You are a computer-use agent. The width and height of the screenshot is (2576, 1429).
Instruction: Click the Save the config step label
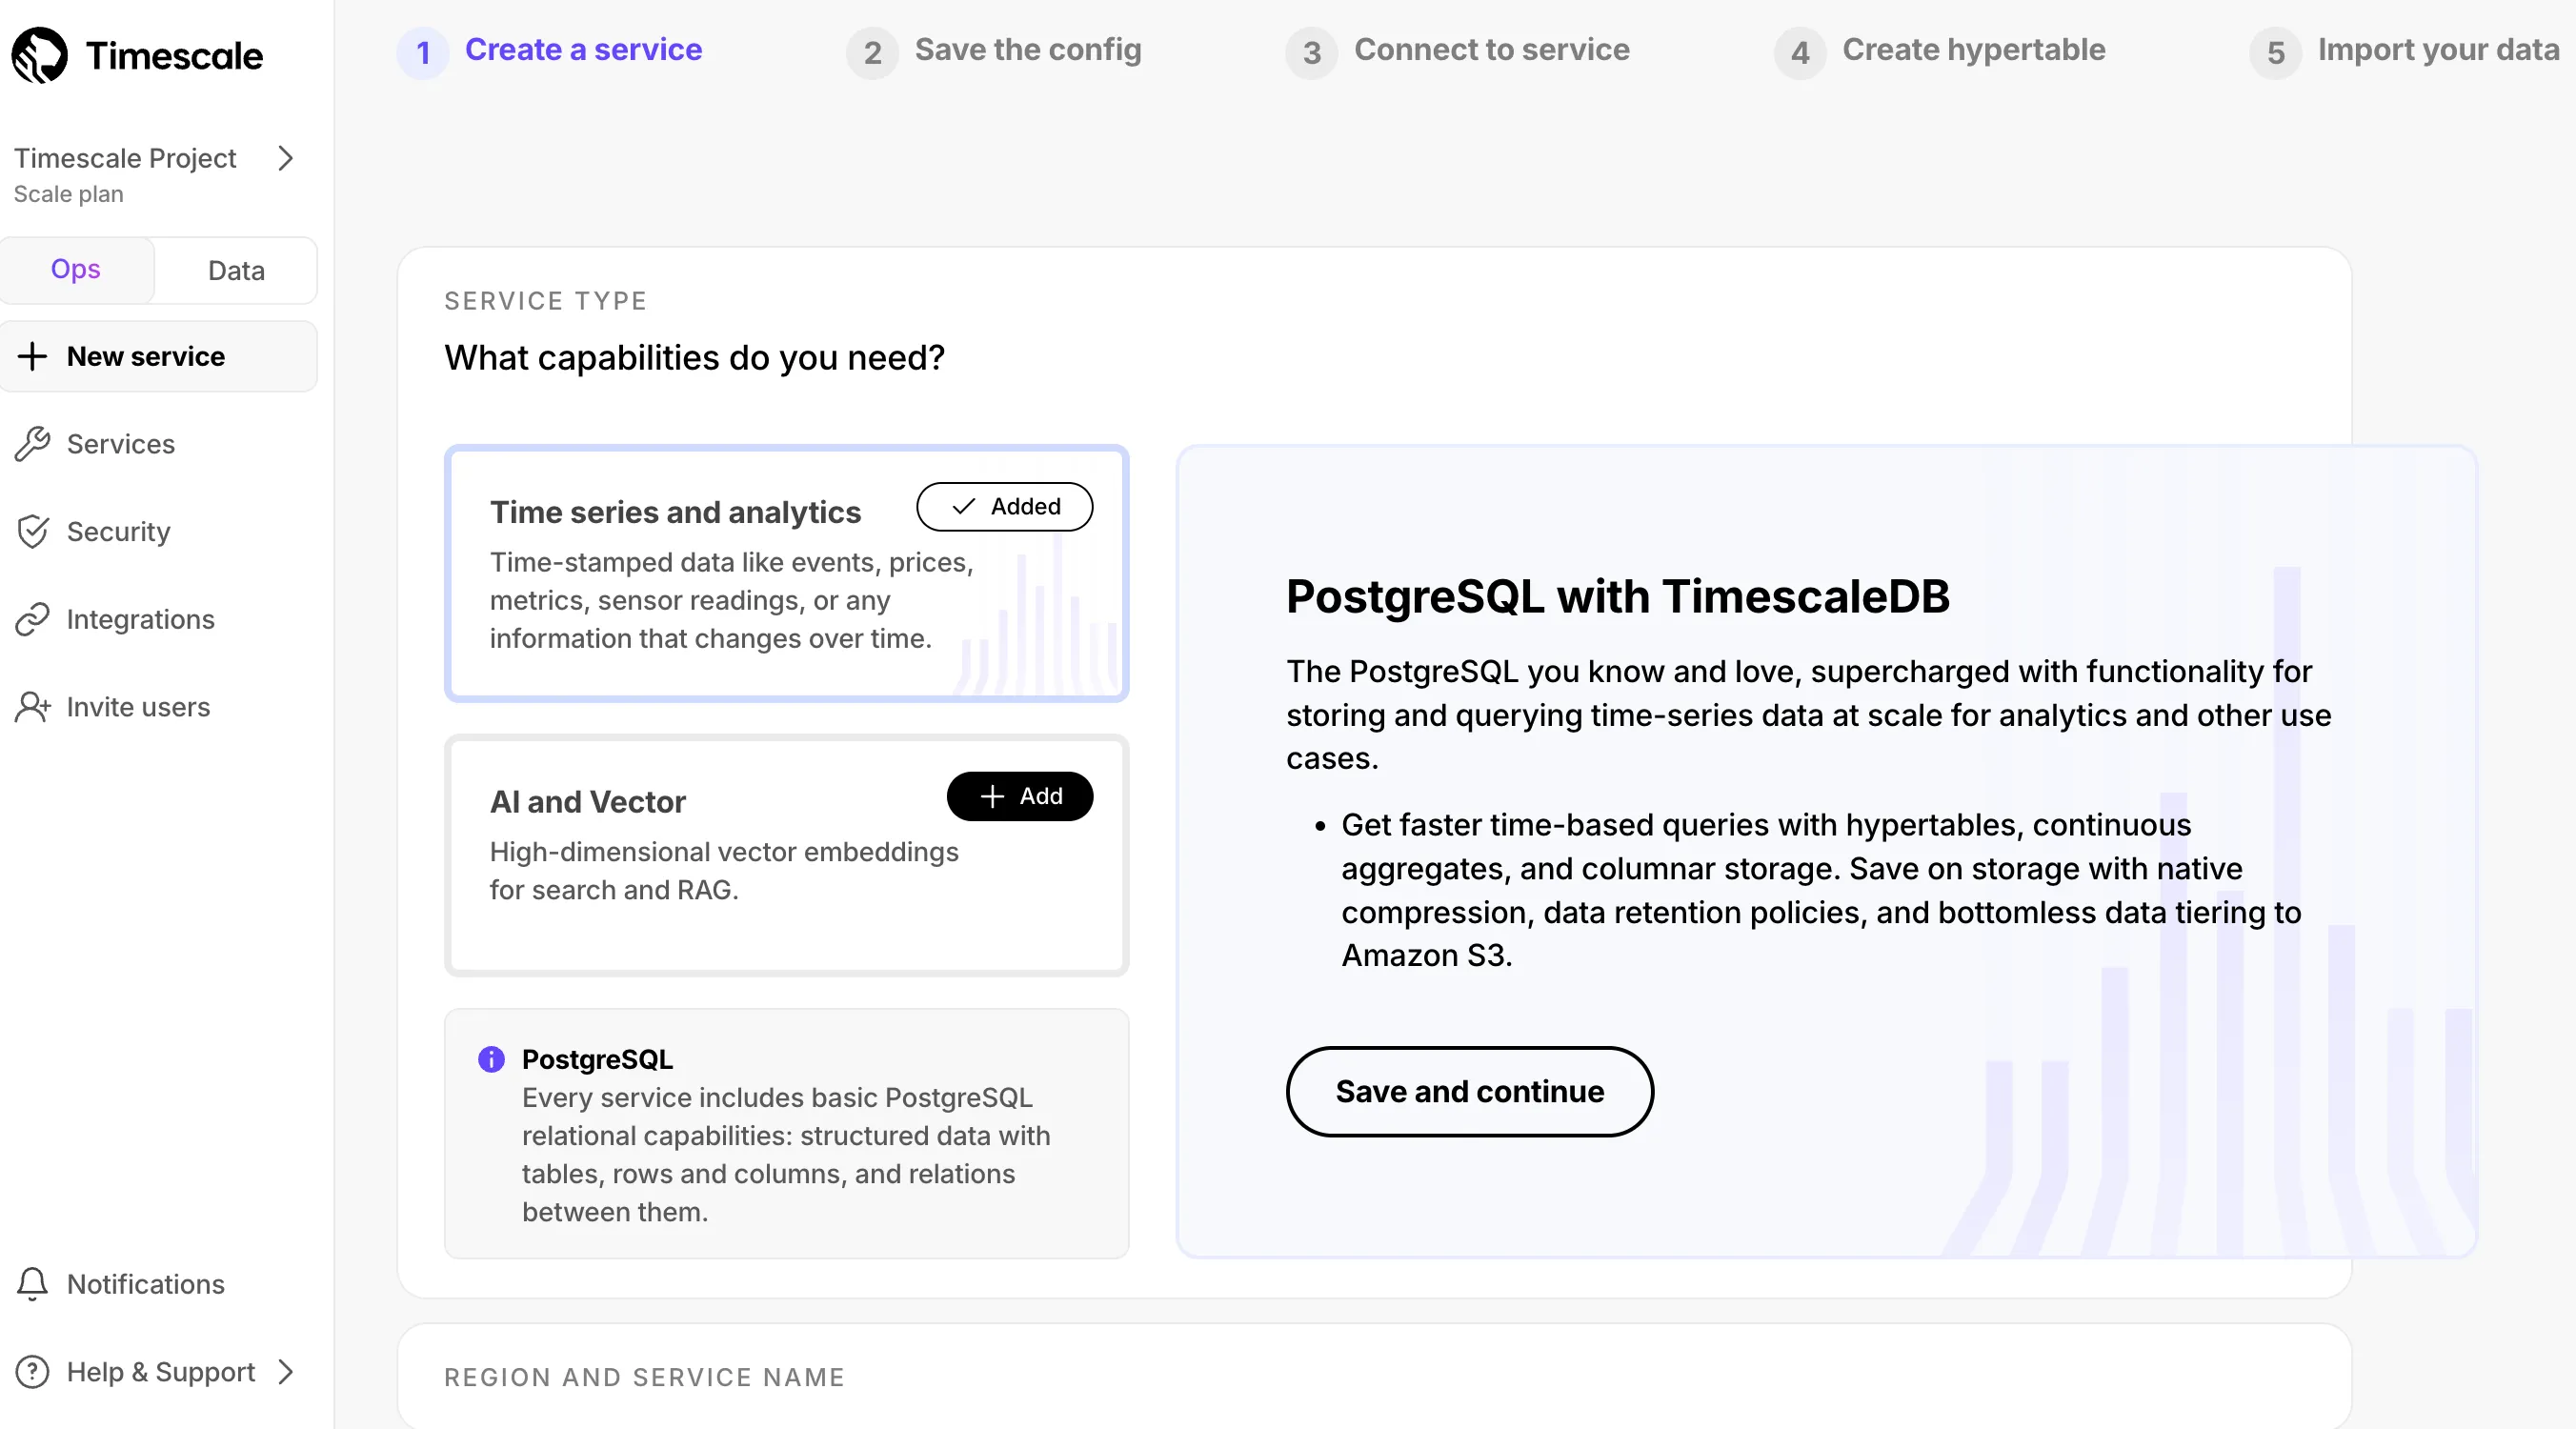pyautogui.click(x=1027, y=49)
